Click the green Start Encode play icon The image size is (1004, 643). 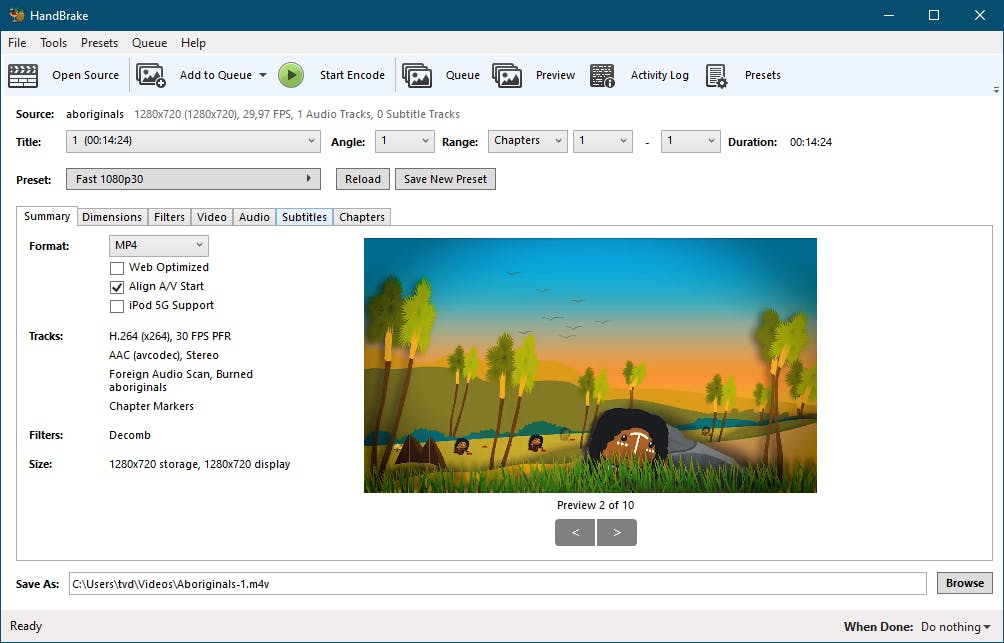coord(291,75)
